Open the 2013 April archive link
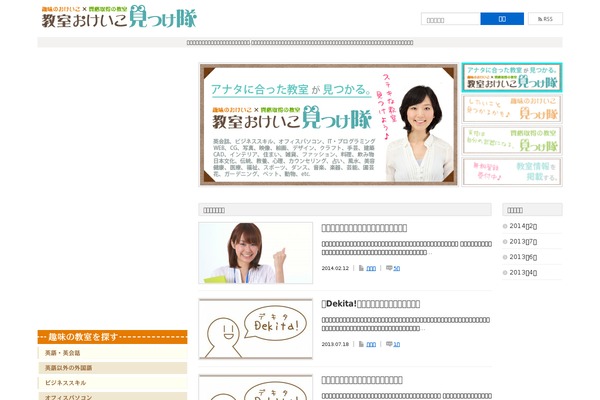The width and height of the screenshot is (600, 400). pyautogui.click(x=523, y=273)
